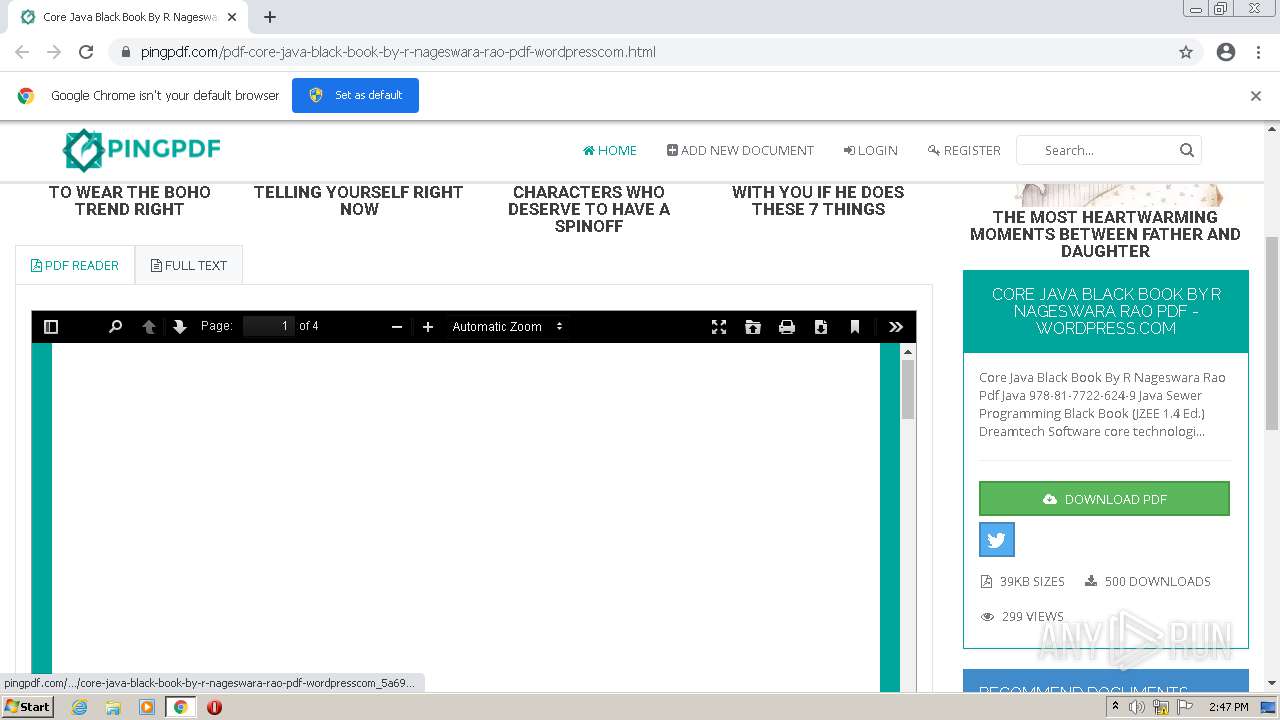This screenshot has height=720, width=1280.
Task: Open Internet Explorer from taskbar
Action: (79, 707)
